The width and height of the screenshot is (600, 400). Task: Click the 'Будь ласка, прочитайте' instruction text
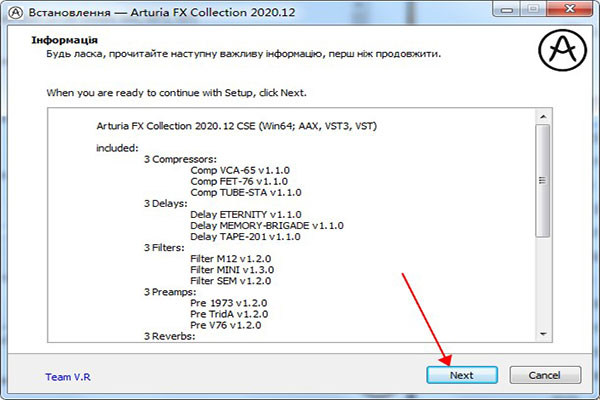pyautogui.click(x=243, y=54)
